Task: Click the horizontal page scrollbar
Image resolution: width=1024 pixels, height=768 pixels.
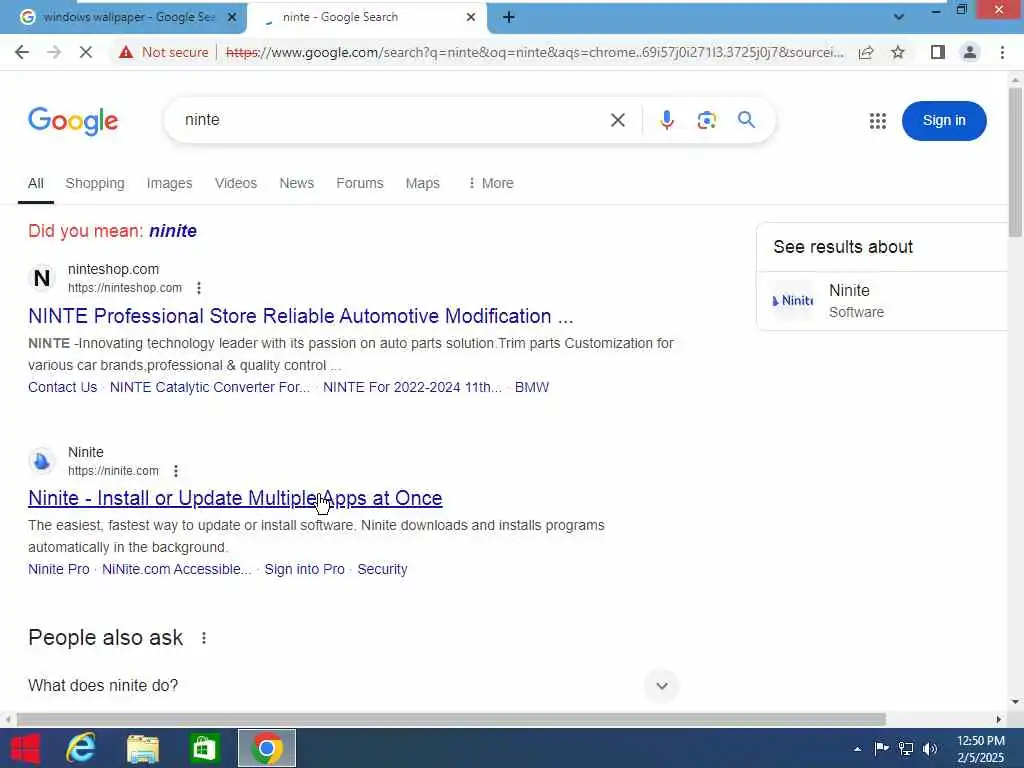Action: (451, 720)
